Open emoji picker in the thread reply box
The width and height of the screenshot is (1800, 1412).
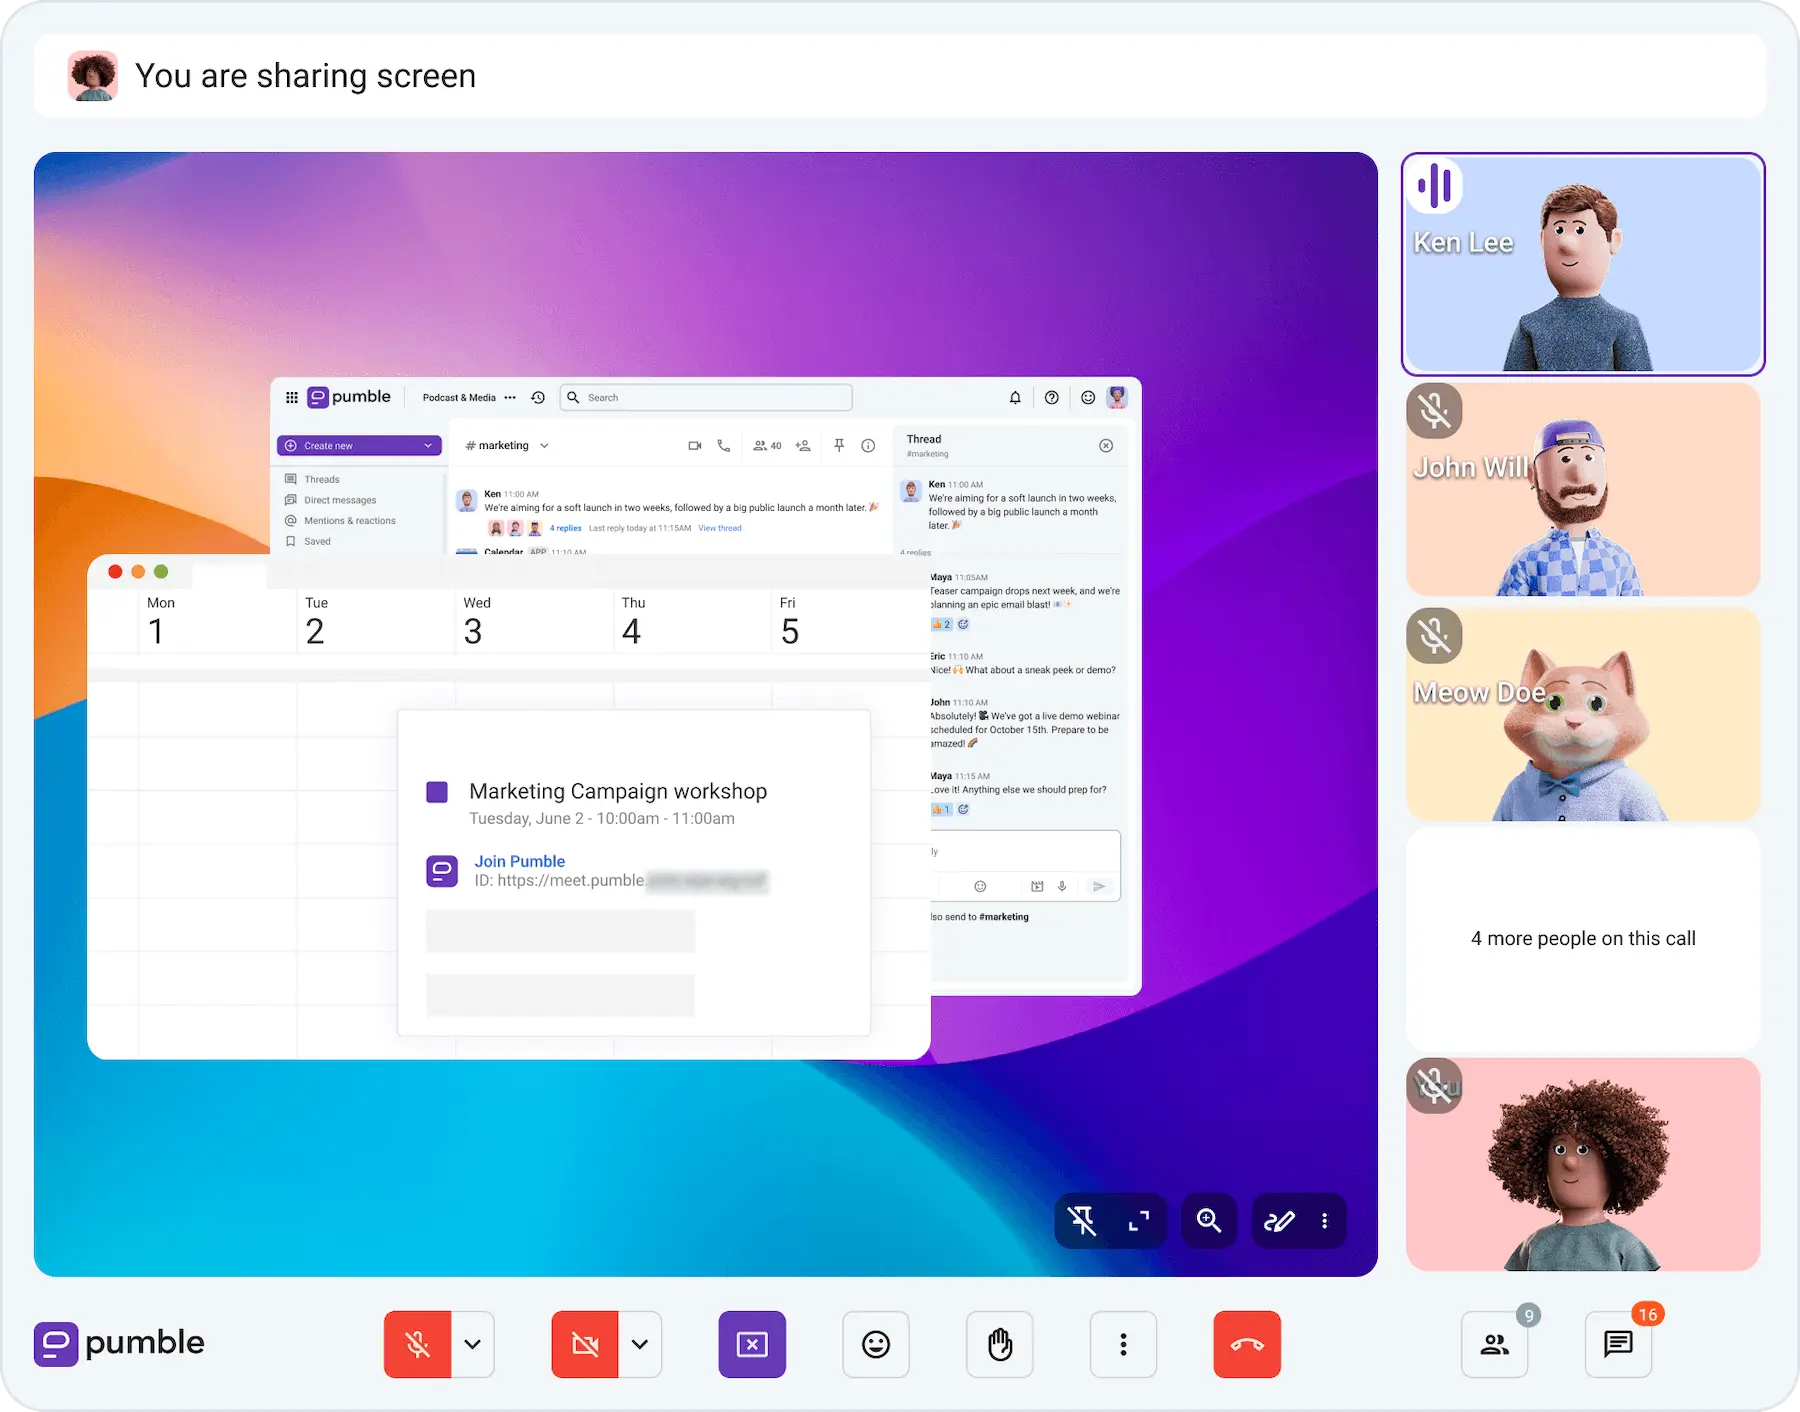point(980,886)
